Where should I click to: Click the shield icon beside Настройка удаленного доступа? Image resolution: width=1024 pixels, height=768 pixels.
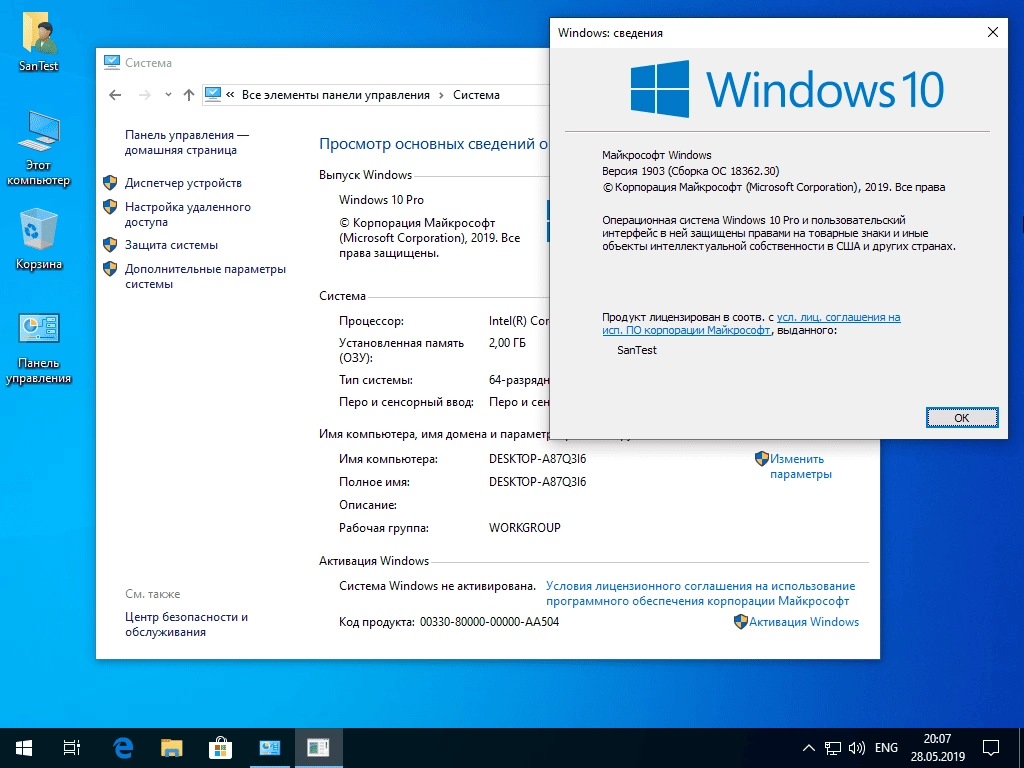[x=110, y=207]
